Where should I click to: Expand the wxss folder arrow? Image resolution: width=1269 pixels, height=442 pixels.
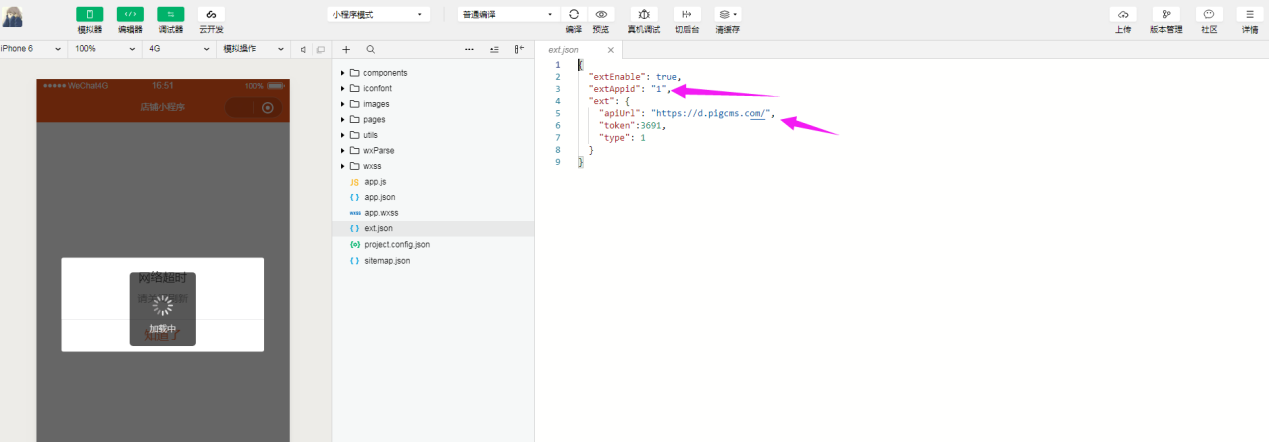tap(343, 166)
